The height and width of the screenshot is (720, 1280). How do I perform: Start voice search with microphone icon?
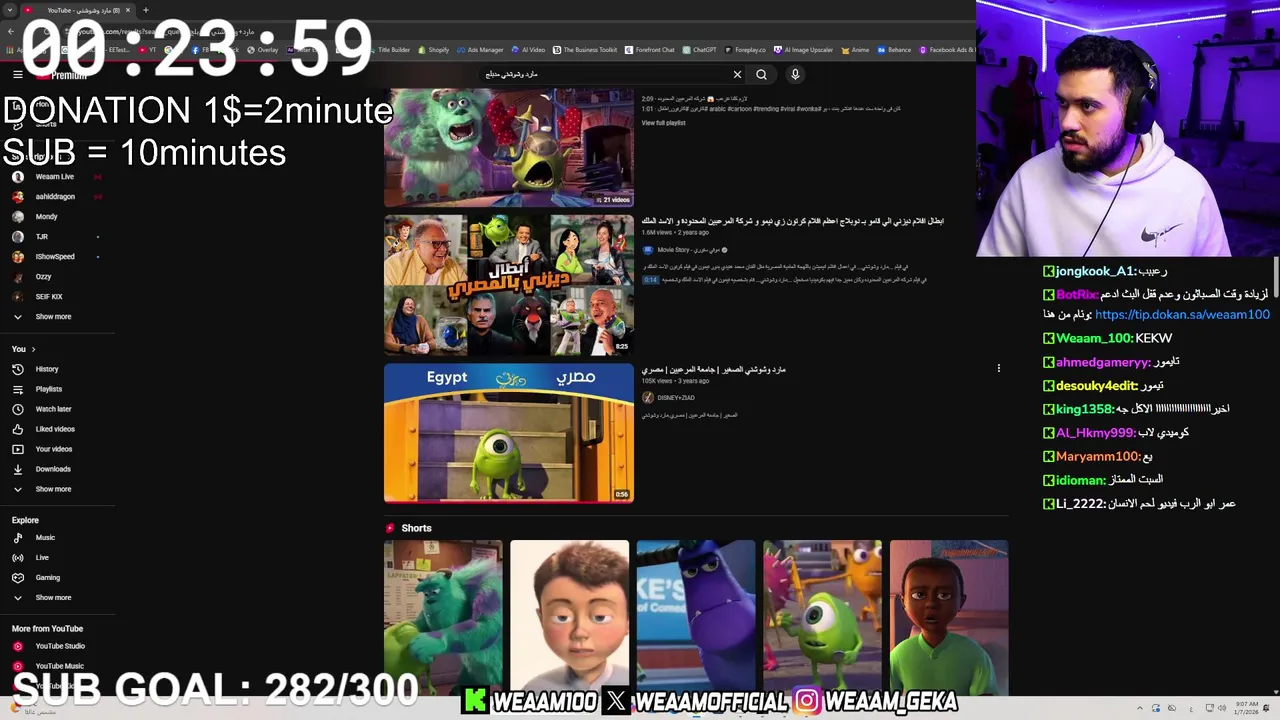795,74
